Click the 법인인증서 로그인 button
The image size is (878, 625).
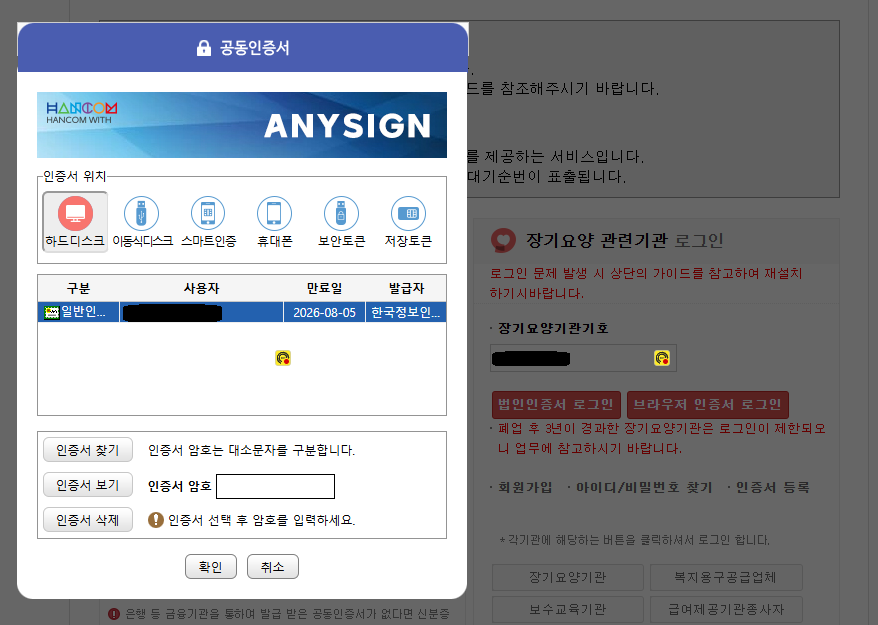(x=556, y=405)
